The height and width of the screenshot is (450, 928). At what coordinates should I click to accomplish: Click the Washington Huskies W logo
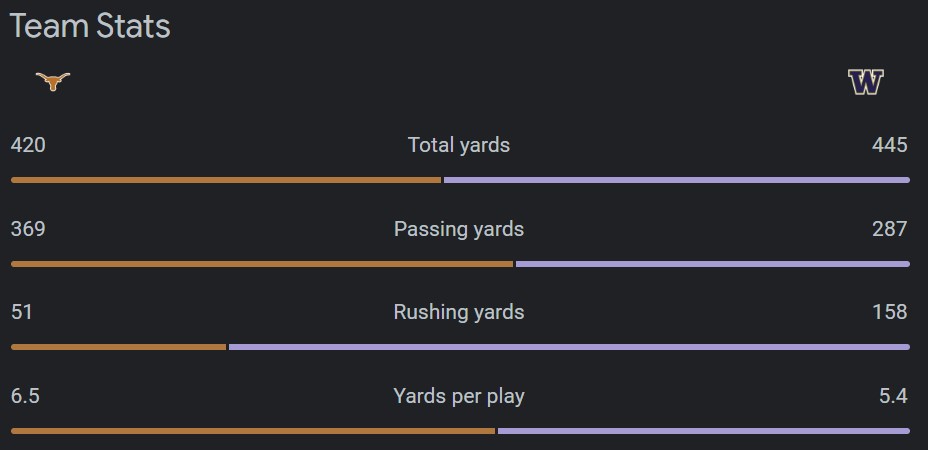pos(865,82)
